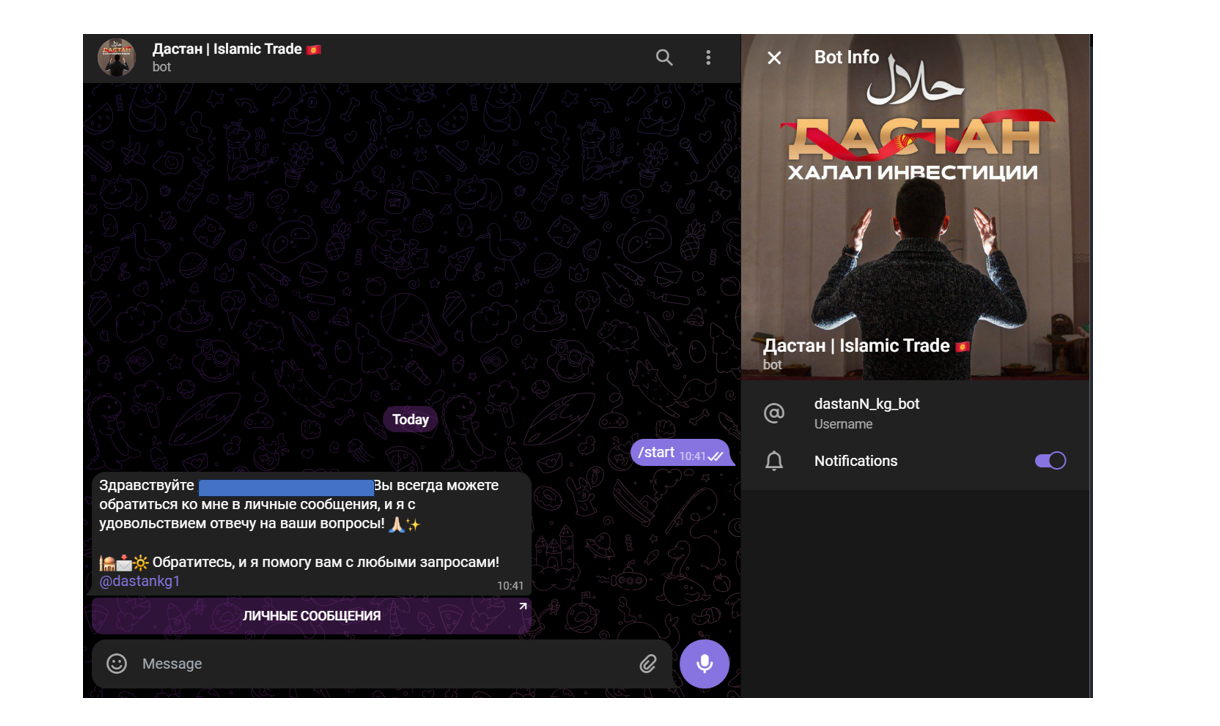Click the ЛИЧНЫЕ СООБЩЕНИЯ button
This screenshot has width=1220, height=726.
pos(312,616)
